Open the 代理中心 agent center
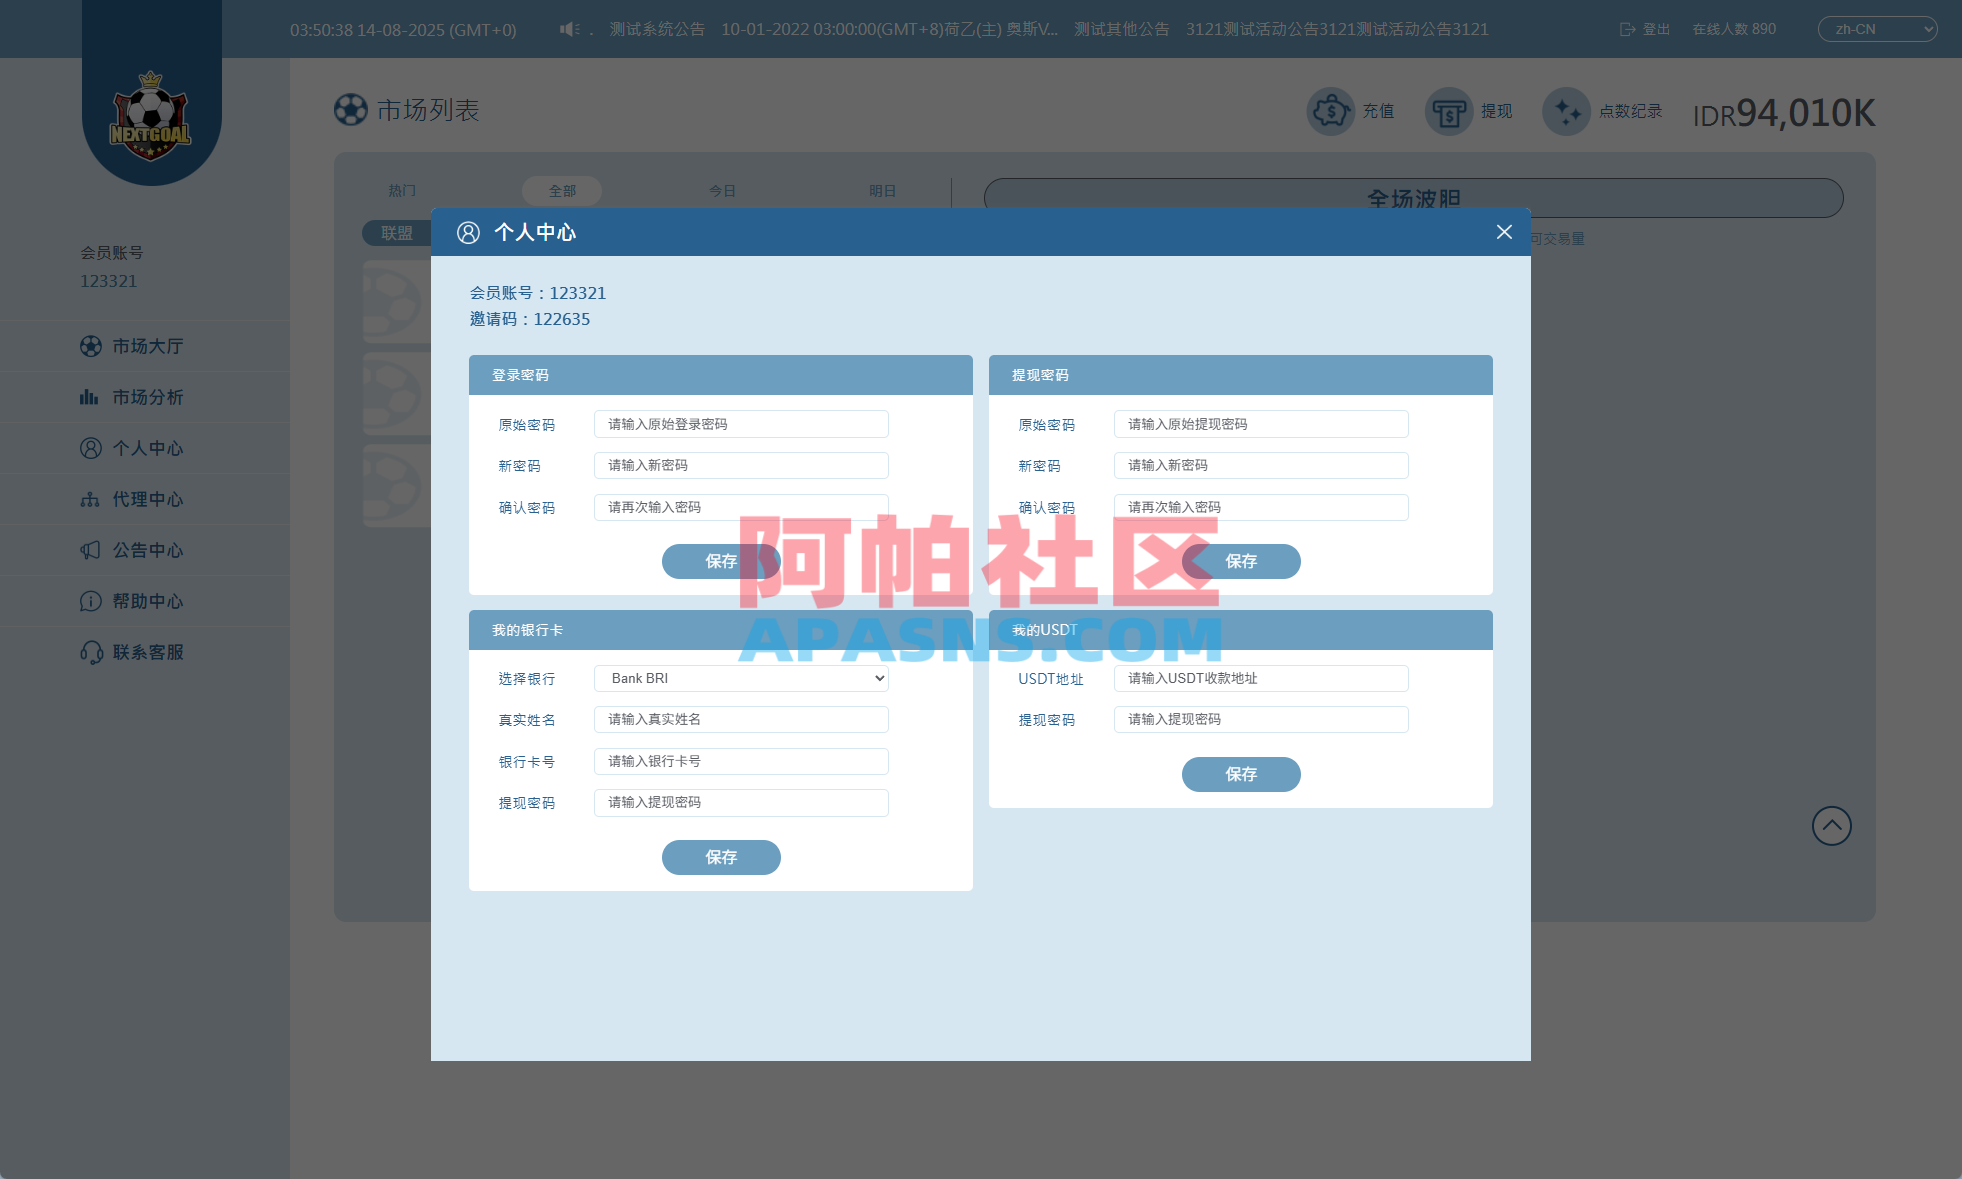Image resolution: width=1962 pixels, height=1179 pixels. pos(146,498)
